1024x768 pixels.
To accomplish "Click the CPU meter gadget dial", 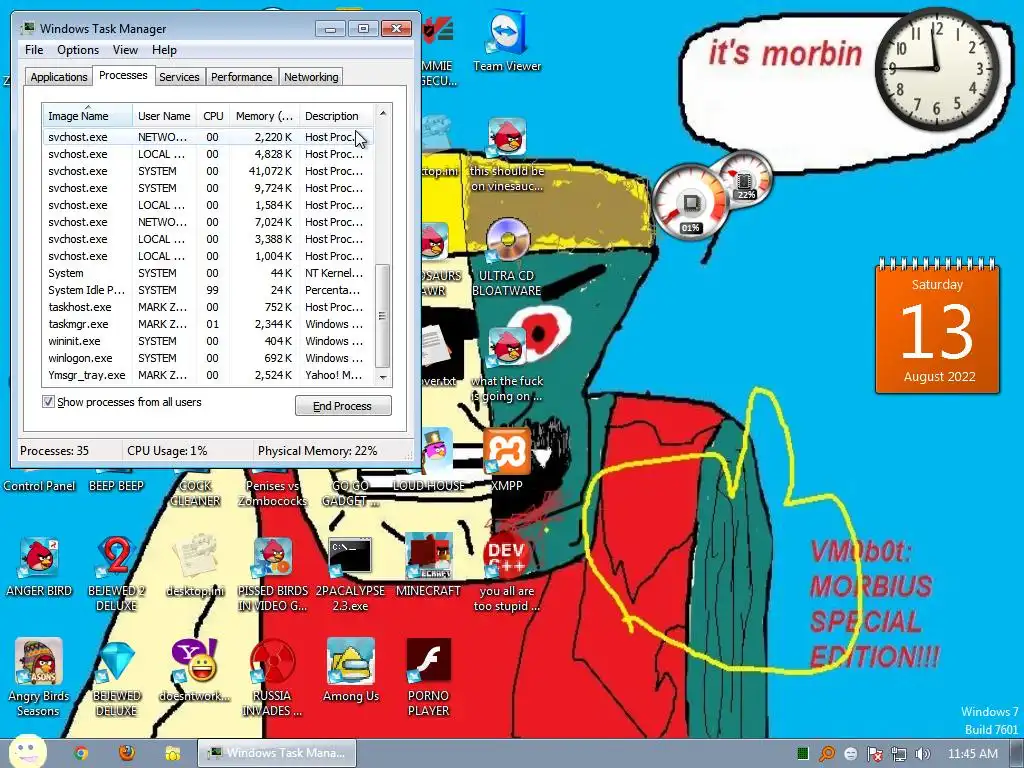I will (x=690, y=204).
